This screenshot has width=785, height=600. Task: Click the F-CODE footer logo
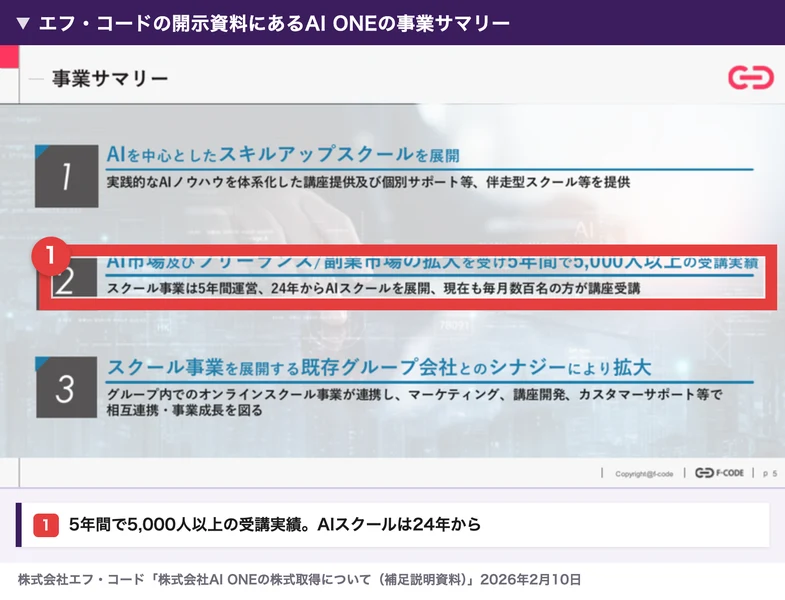[x=719, y=473]
